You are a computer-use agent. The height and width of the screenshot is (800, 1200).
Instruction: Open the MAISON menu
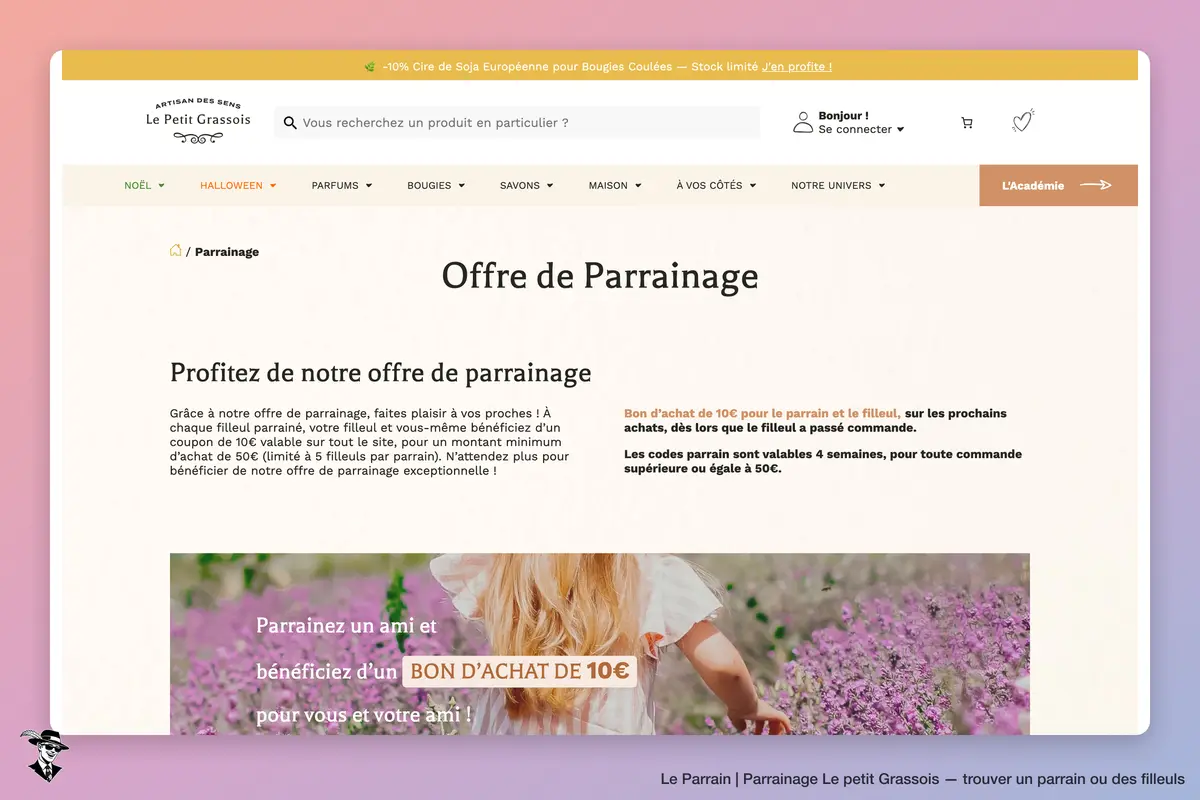coord(615,185)
